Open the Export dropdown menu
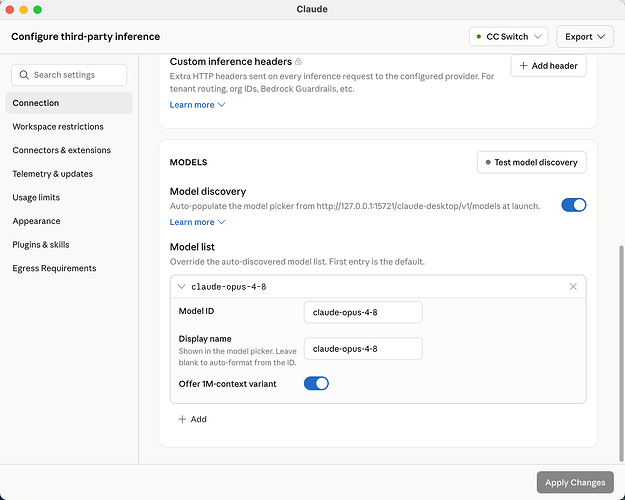Screen dimensions: 625x500 [x=585, y=37]
